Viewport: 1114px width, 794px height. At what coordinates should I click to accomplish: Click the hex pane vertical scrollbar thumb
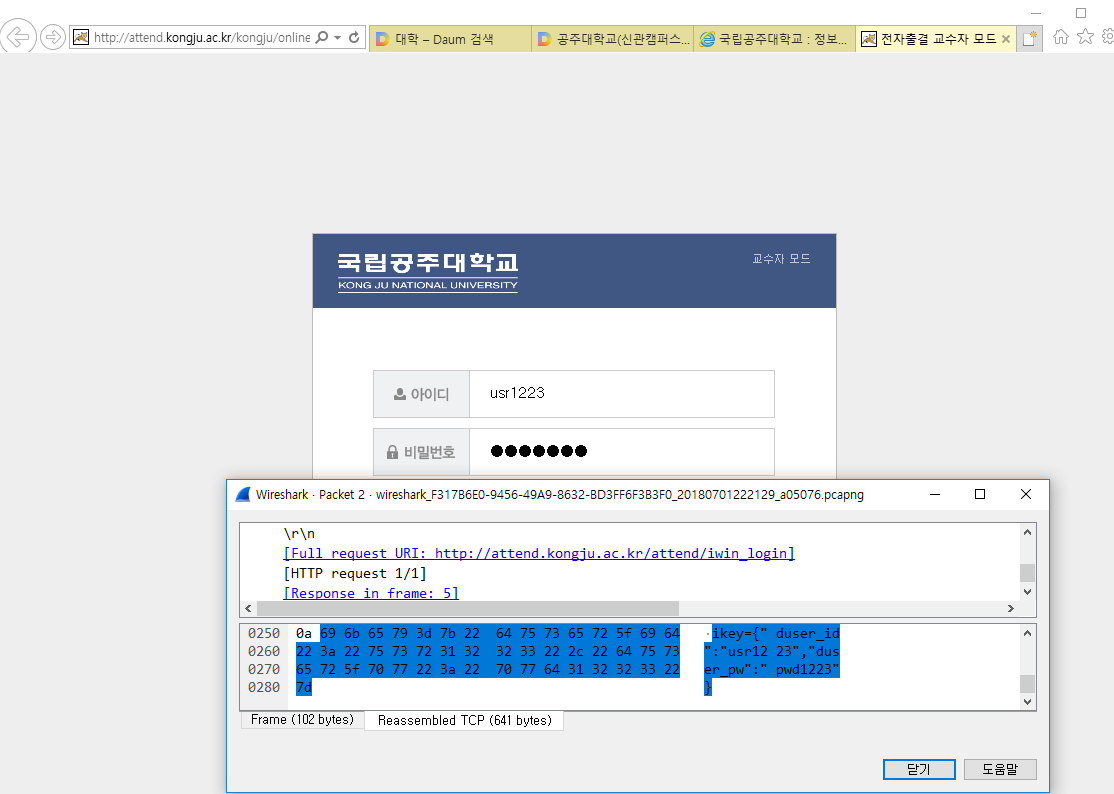pos(1027,684)
